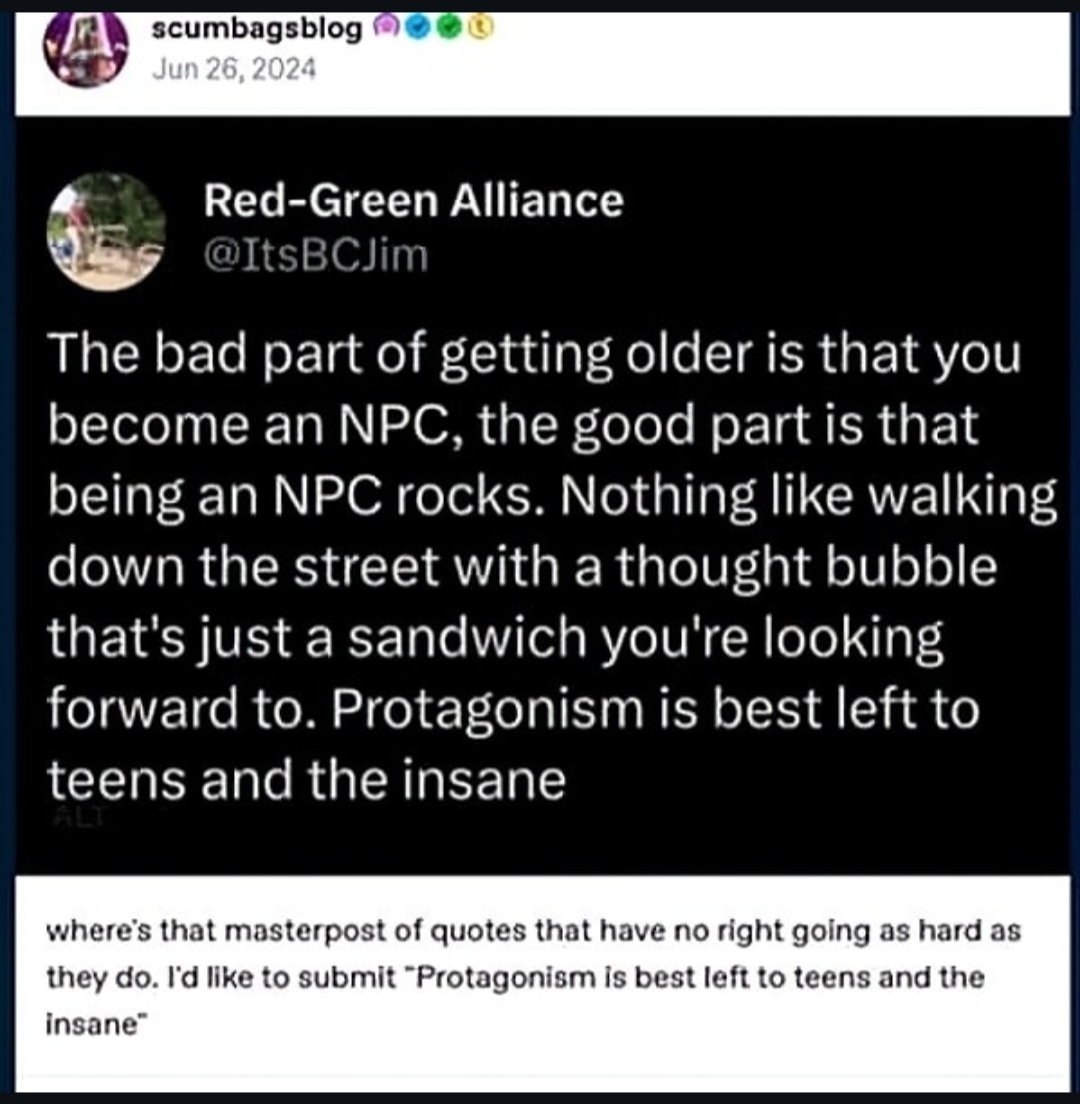Image resolution: width=1080 pixels, height=1104 pixels.
Task: Open the Red-Green Alliance profile picture
Action: (x=106, y=232)
